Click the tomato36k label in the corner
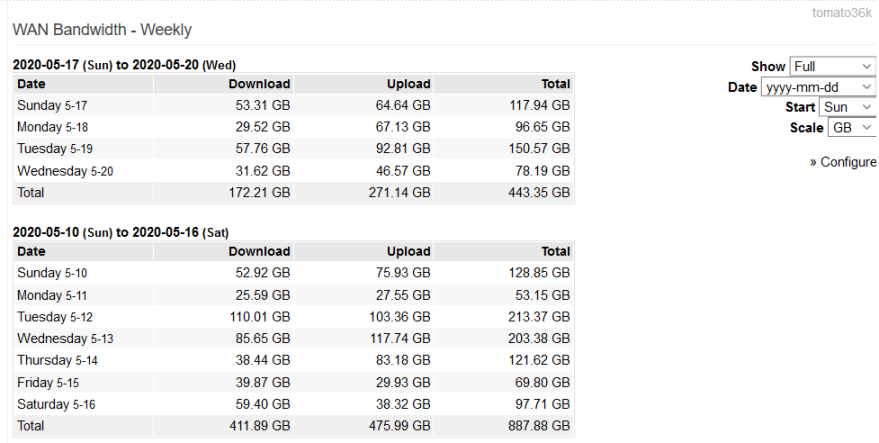Image resolution: width=879 pixels, height=443 pixels. [842, 13]
